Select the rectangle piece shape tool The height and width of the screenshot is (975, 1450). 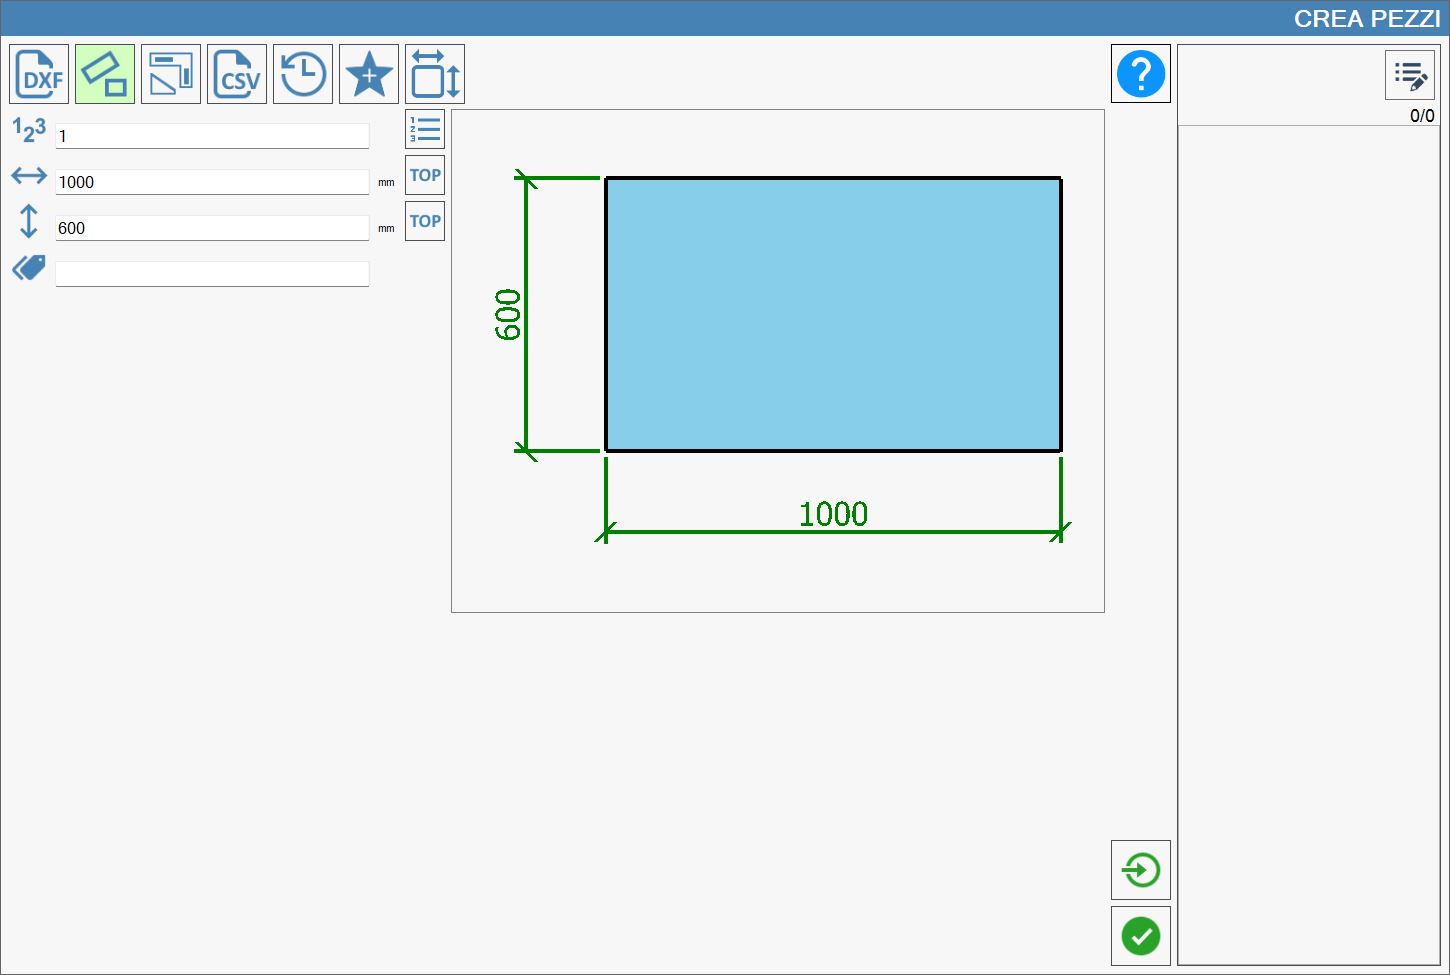tap(105, 74)
